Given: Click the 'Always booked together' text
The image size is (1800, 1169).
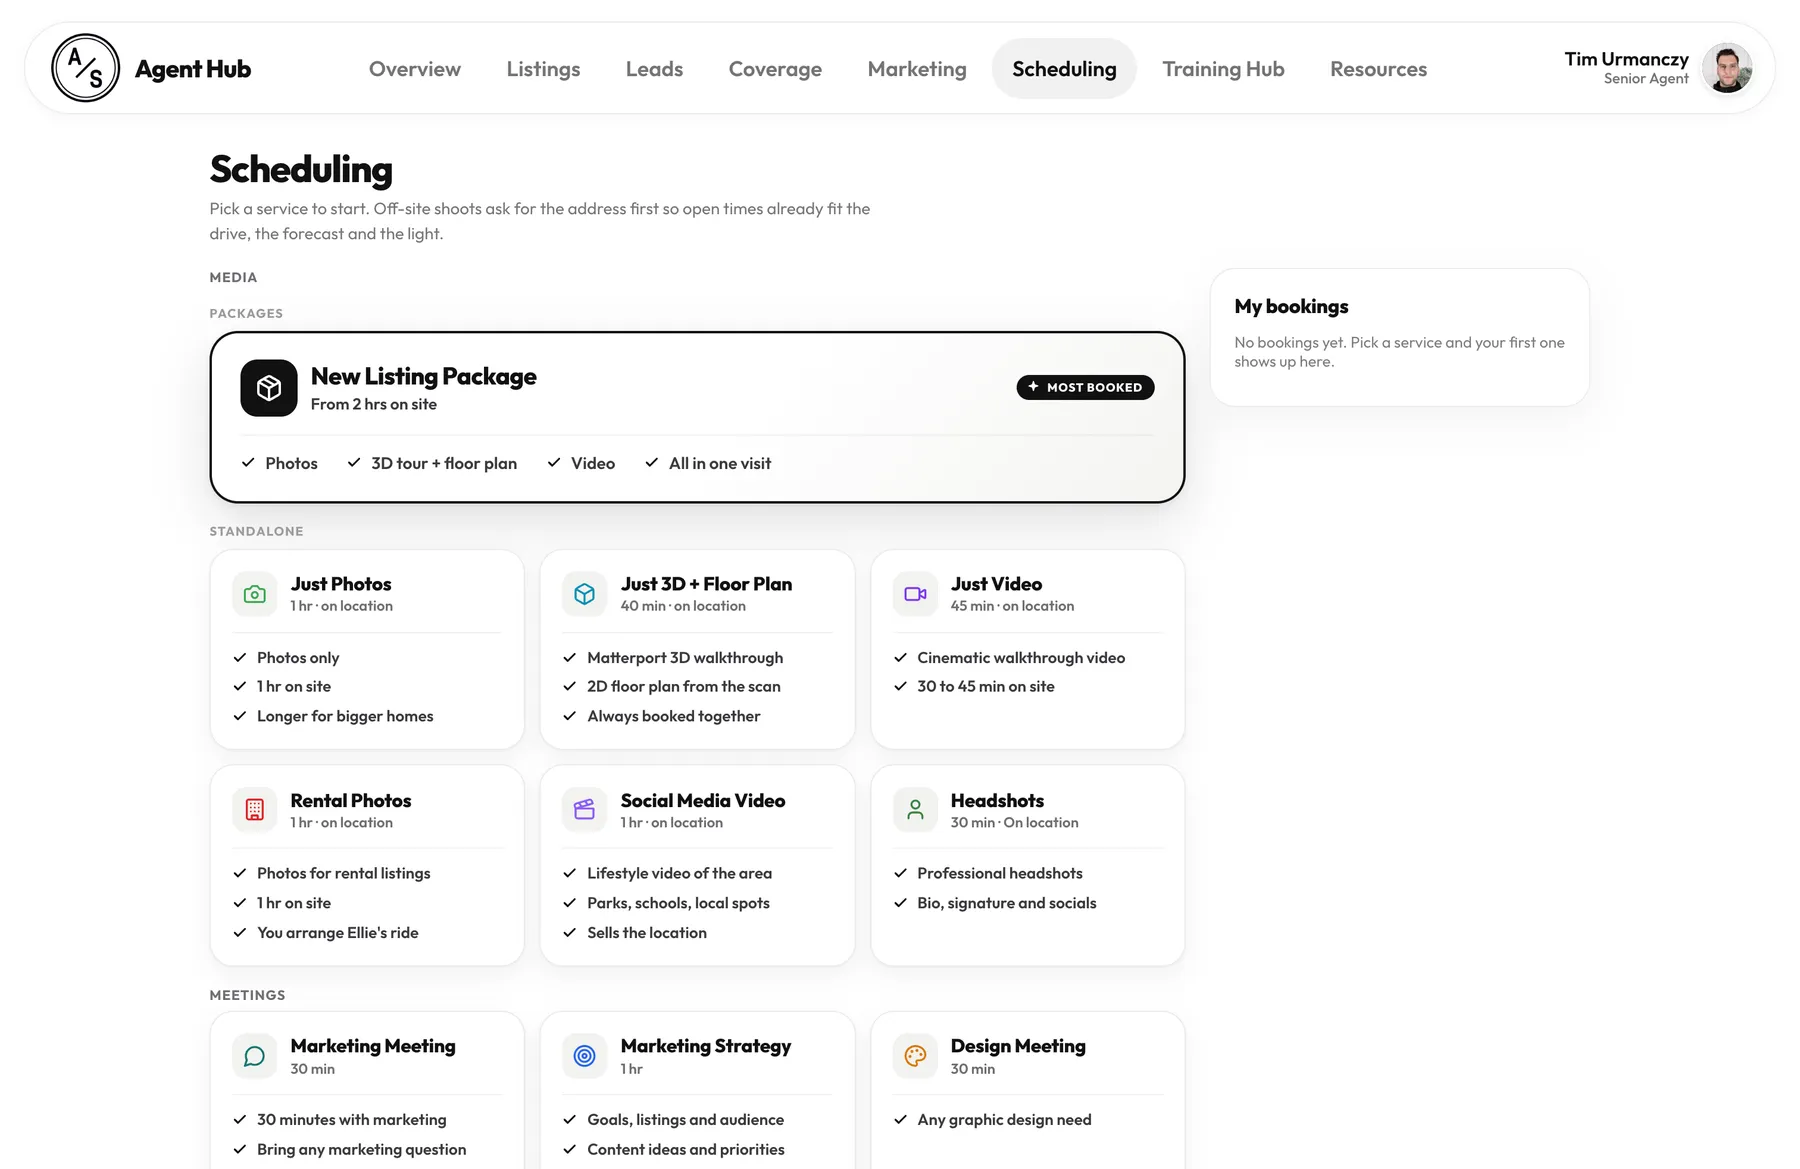Looking at the screenshot, I should pos(674,716).
